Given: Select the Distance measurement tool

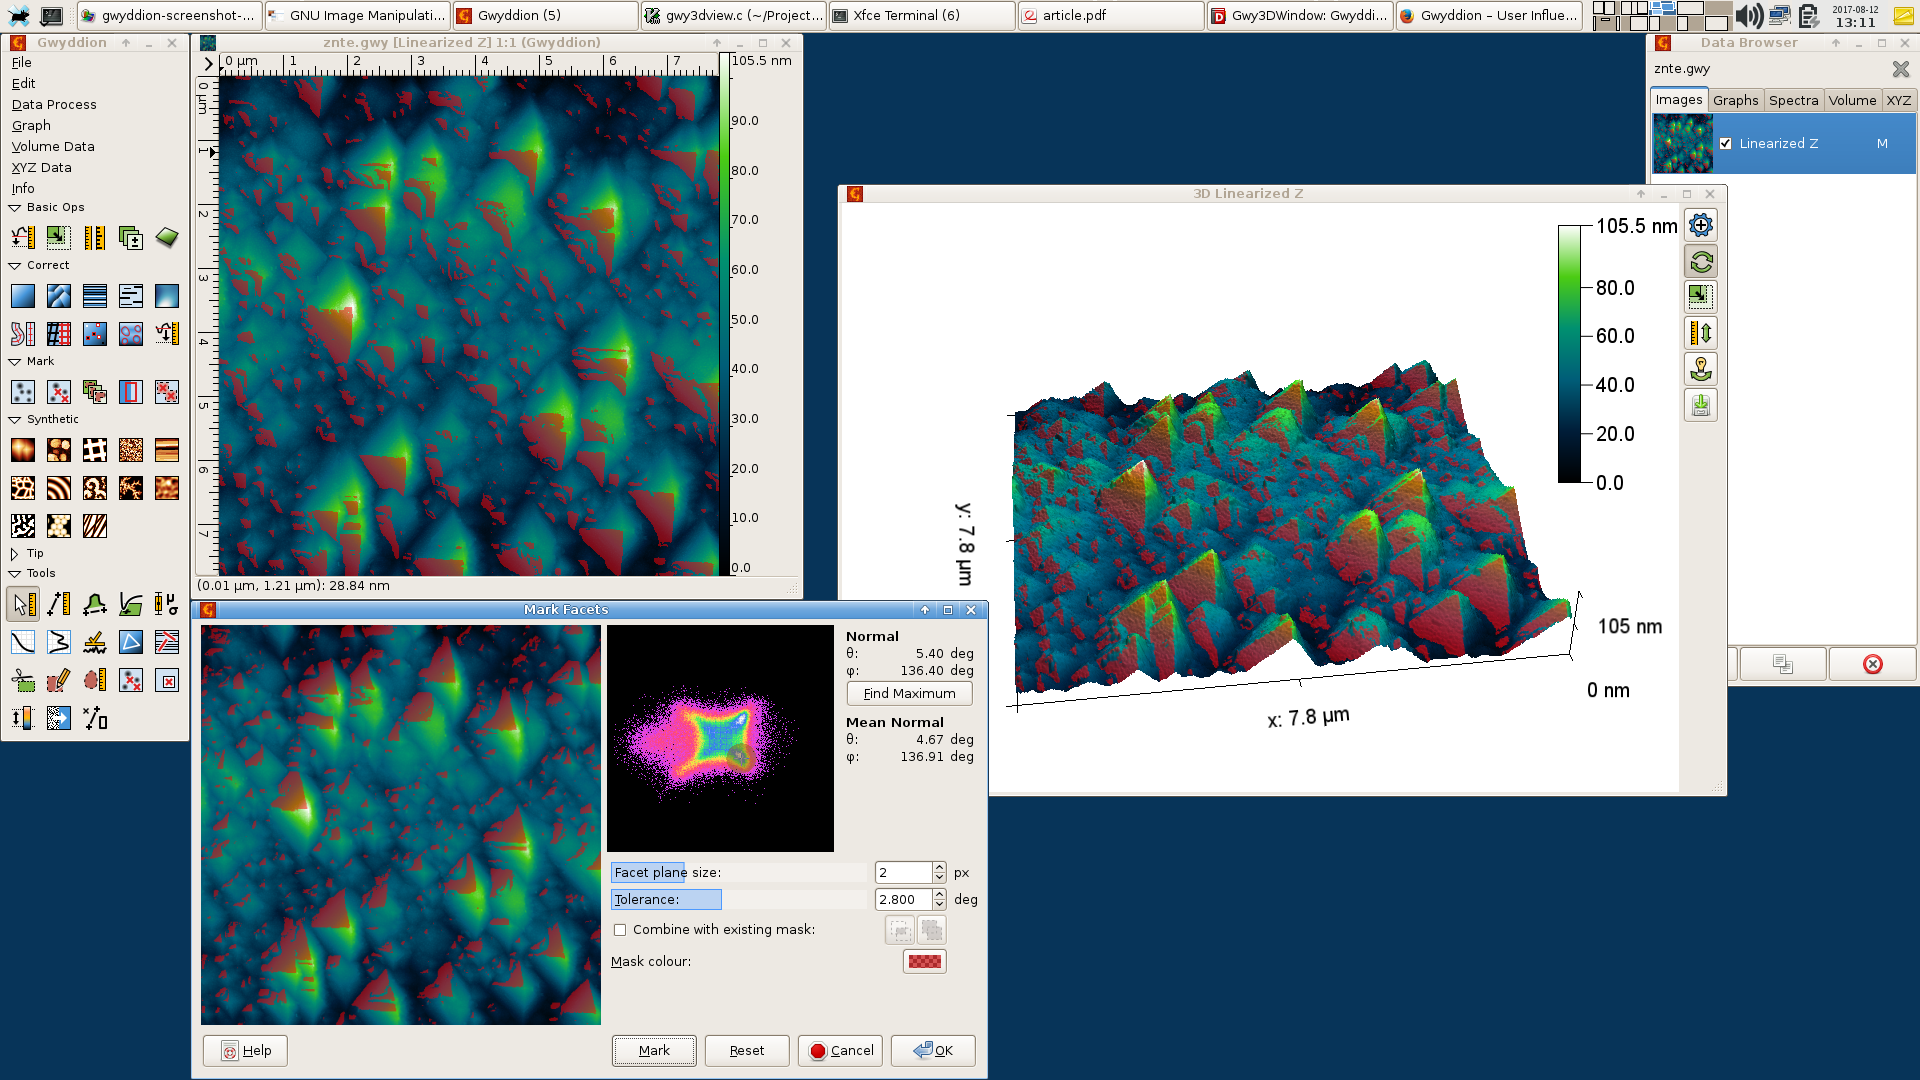Looking at the screenshot, I should coord(58,604).
